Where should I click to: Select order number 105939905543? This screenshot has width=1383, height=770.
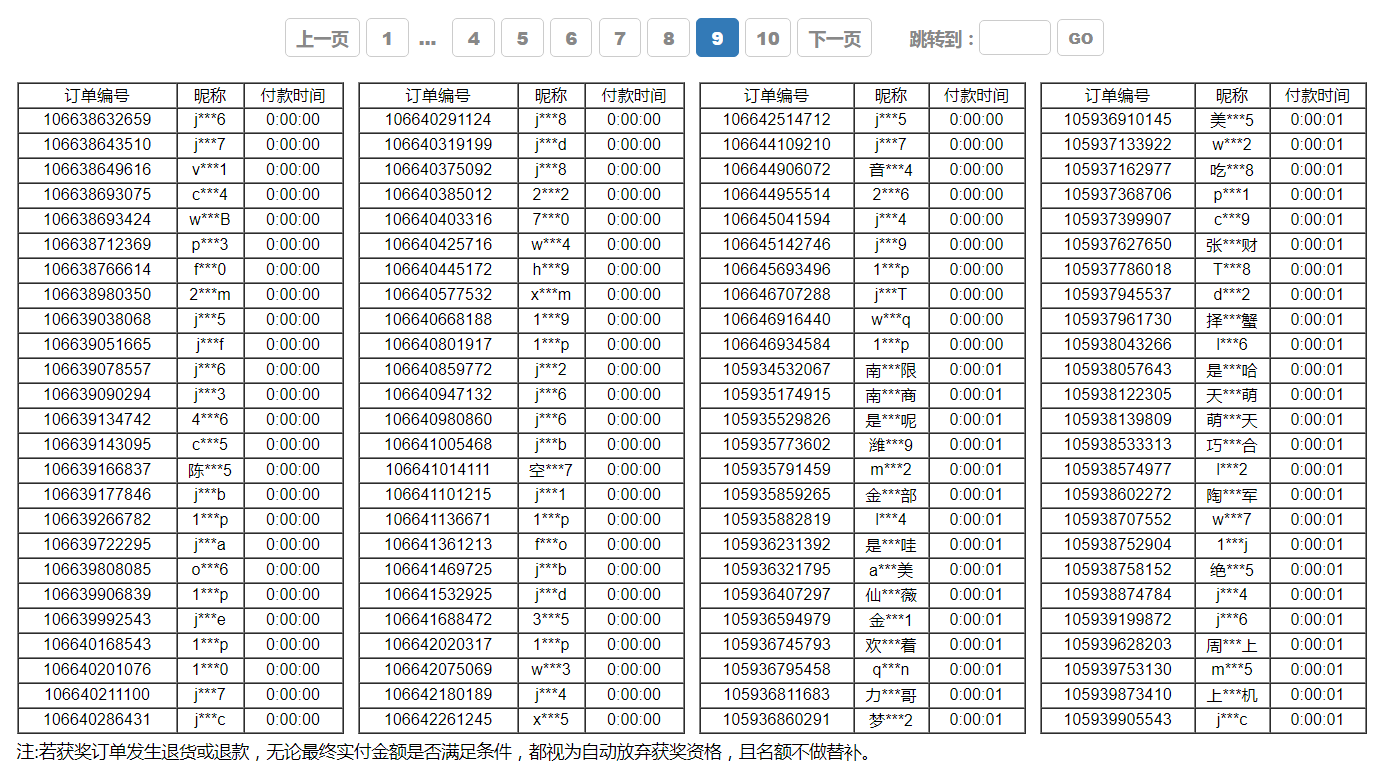click(1118, 720)
